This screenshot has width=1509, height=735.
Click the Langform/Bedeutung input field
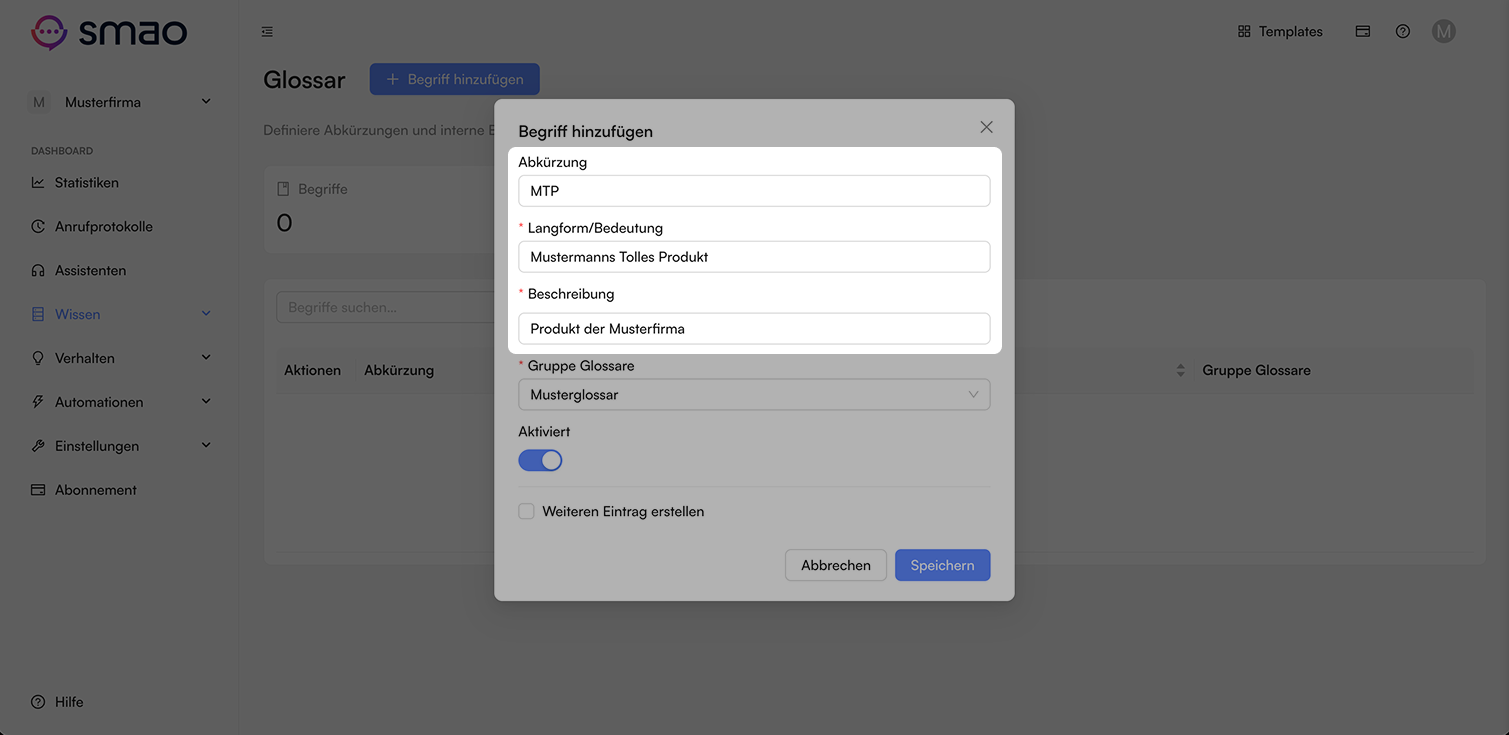click(x=754, y=257)
